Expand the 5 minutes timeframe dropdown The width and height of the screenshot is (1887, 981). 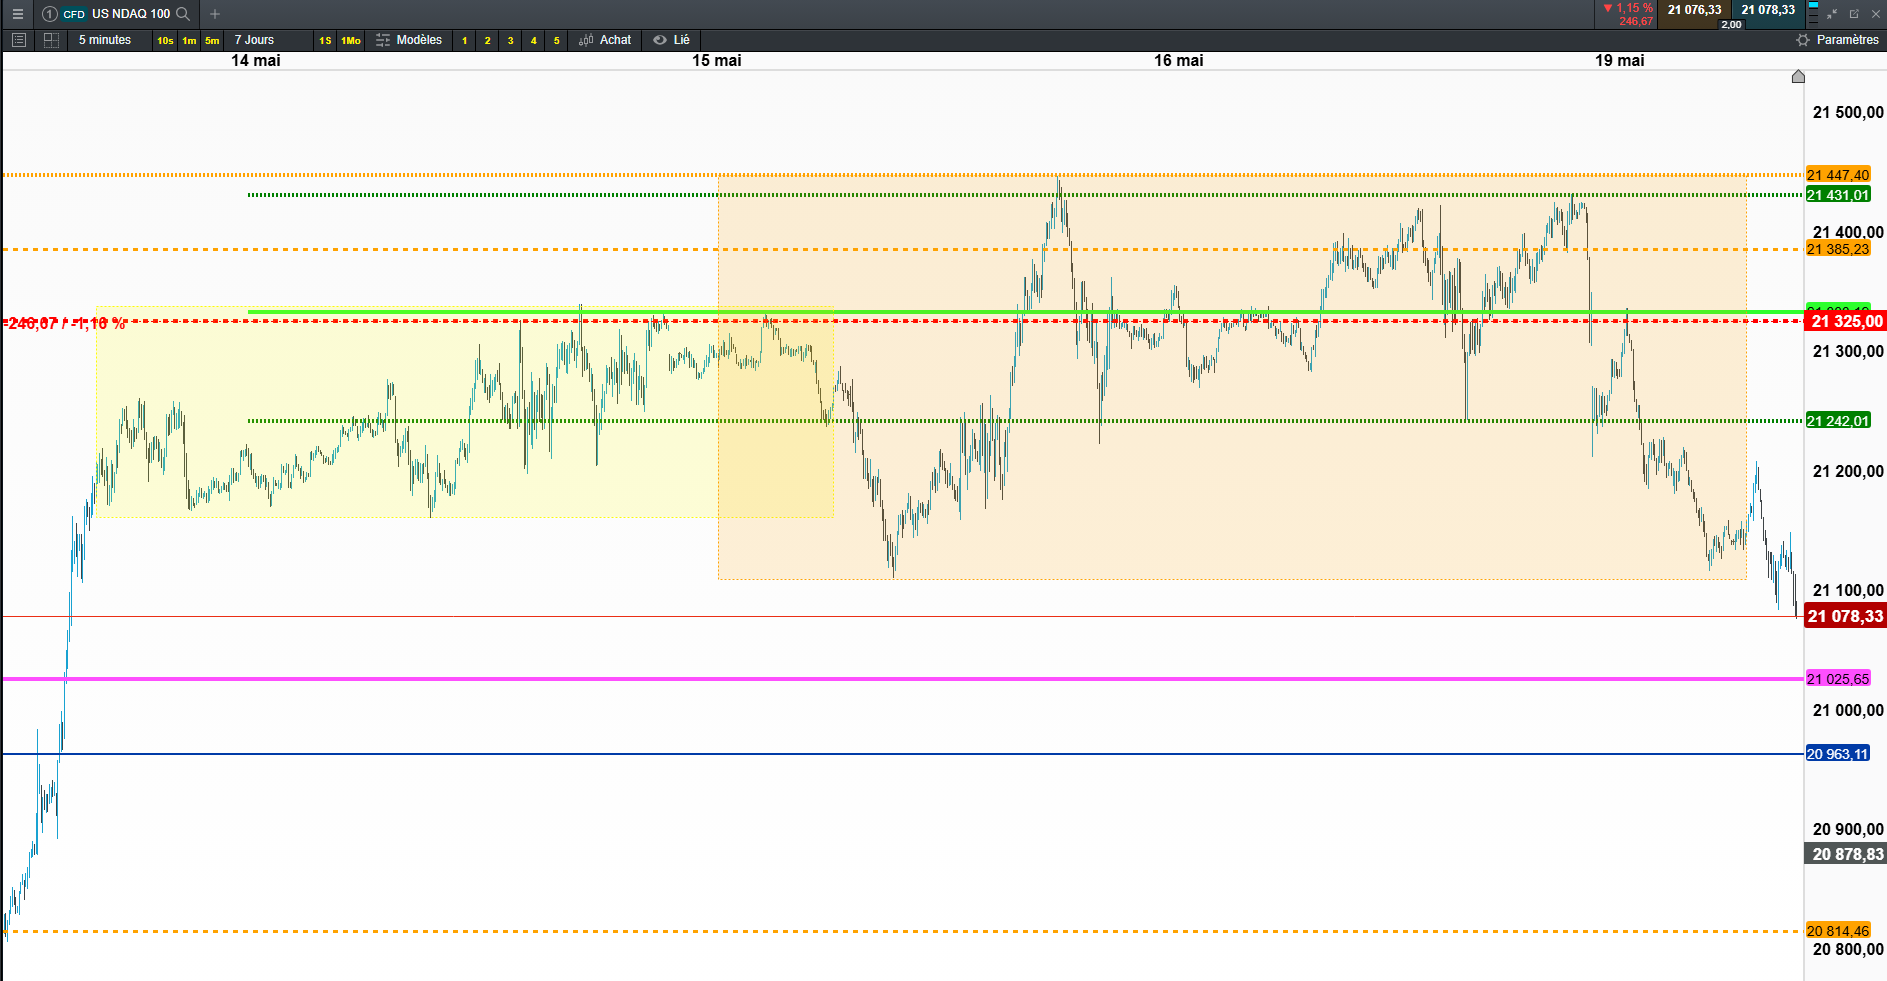click(x=105, y=40)
